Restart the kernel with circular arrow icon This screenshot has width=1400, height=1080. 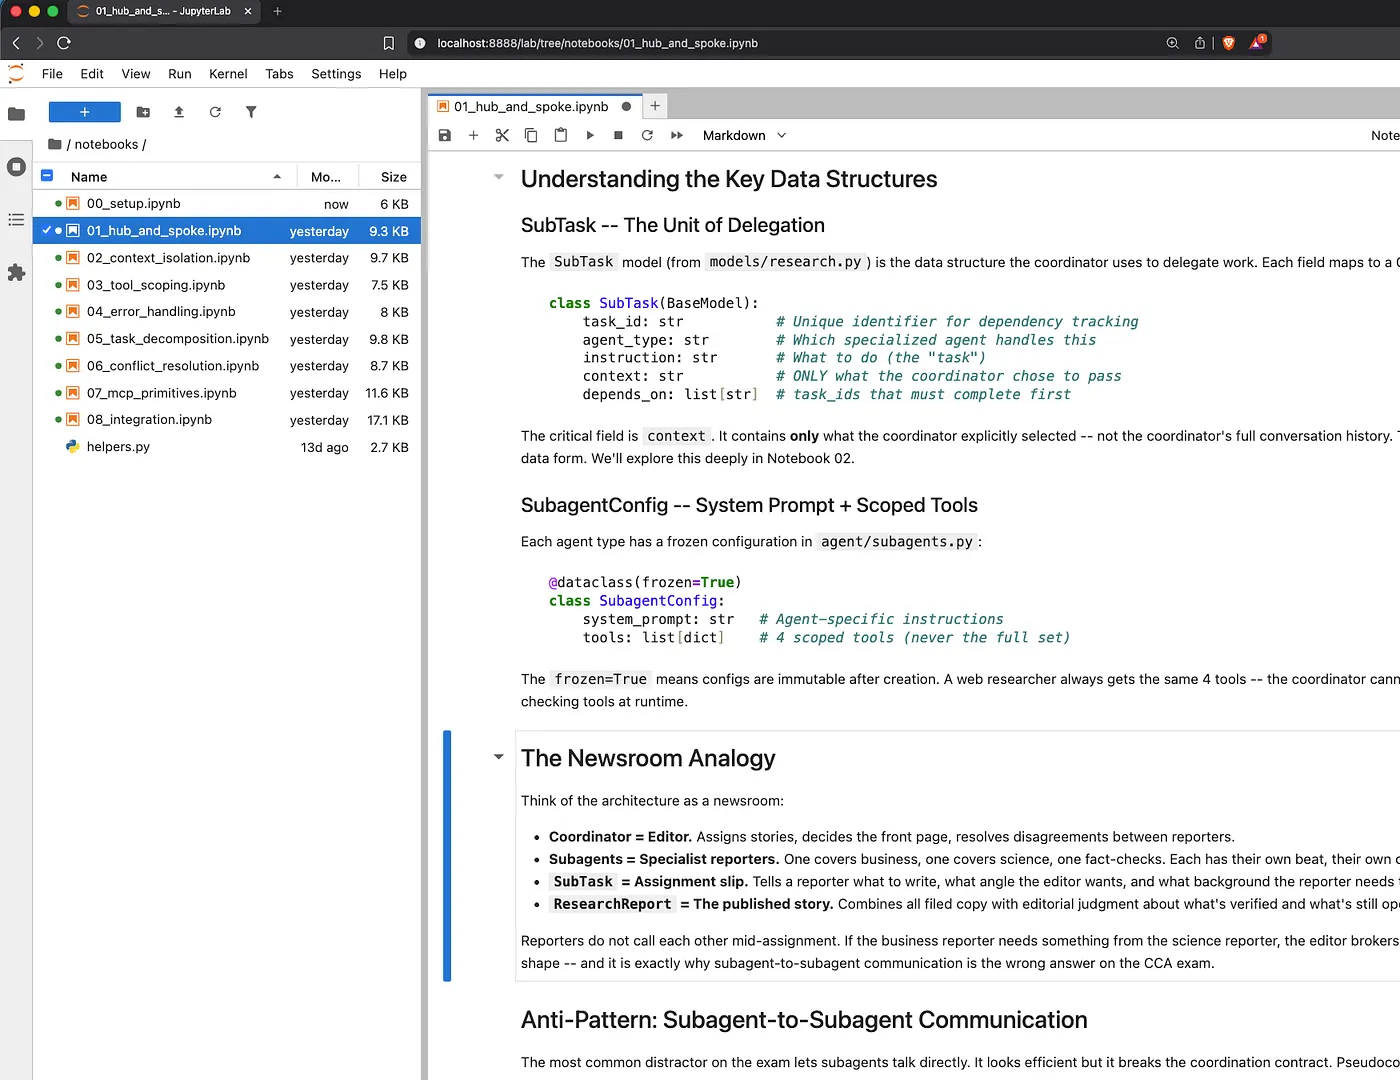pos(647,135)
